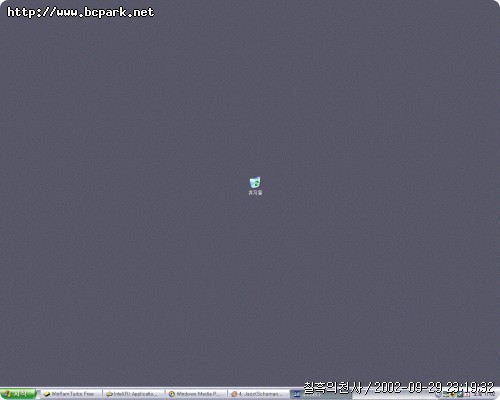Screen dimensions: 500x400
Task: Switch to the Wolfram taskbar window
Action: click(71, 394)
